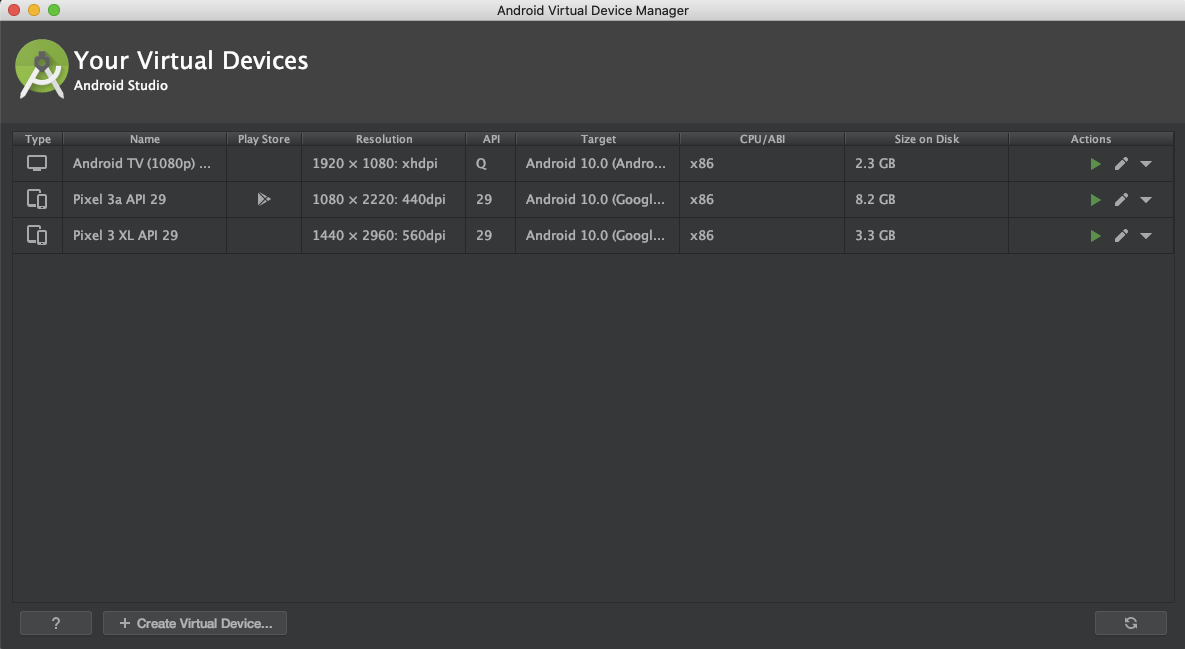The image size is (1185, 649).
Task: Sort by the Resolution column header
Action: [x=384, y=139]
